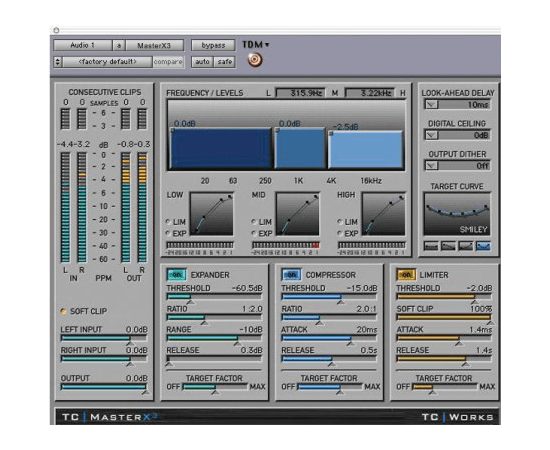Click the Limiter Soft Clip slider
550x450 pixels.
444,317
